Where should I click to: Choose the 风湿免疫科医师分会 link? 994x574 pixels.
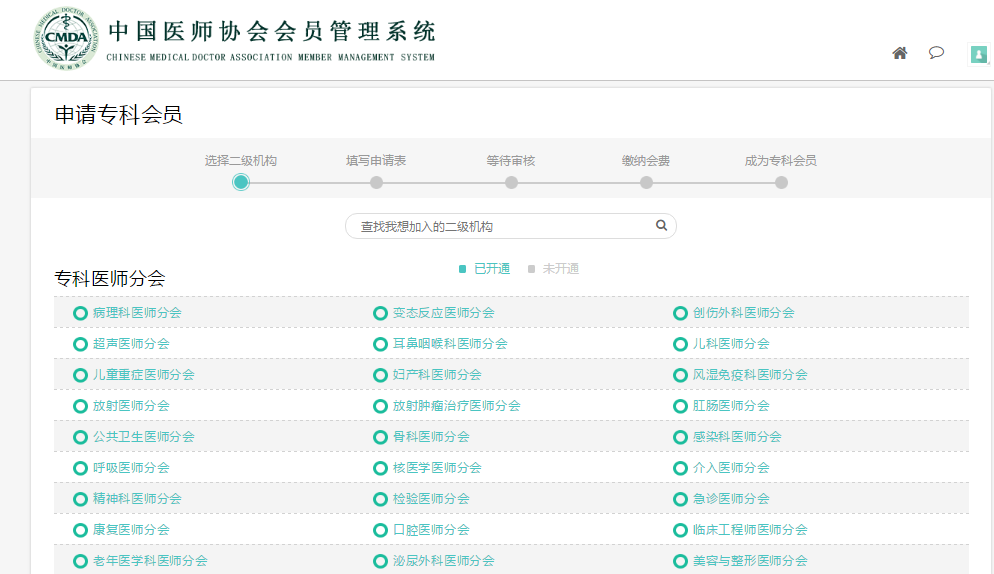750,375
